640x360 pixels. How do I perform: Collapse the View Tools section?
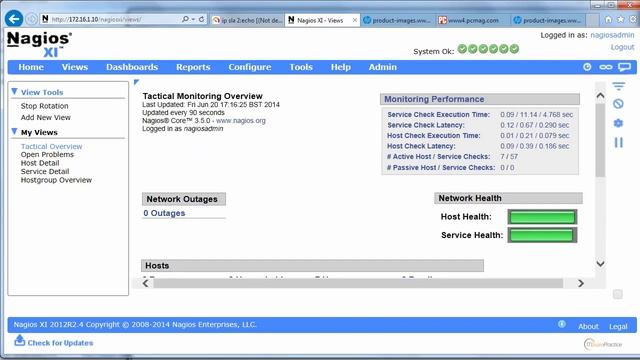[15, 91]
